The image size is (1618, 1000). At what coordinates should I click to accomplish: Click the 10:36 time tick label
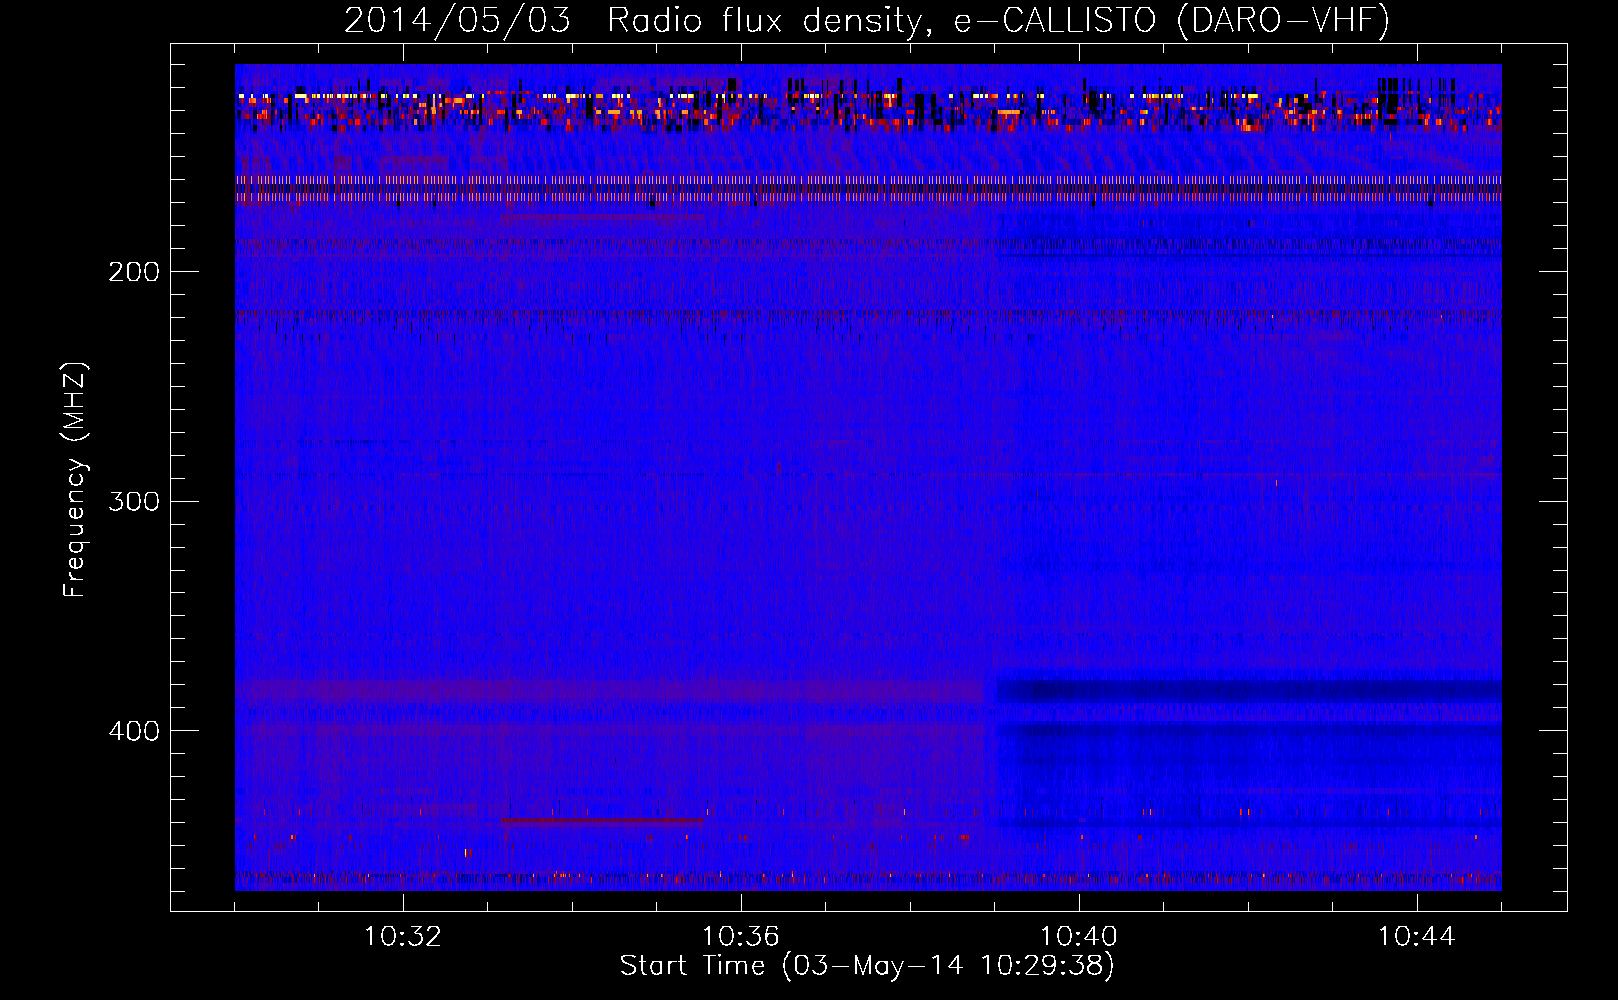click(x=741, y=937)
